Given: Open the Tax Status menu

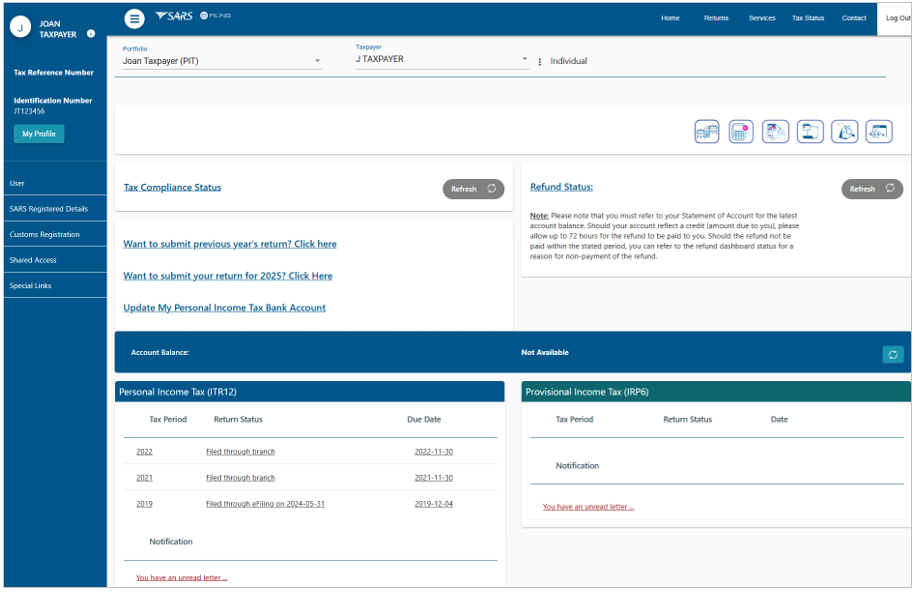Looking at the screenshot, I should pyautogui.click(x=808, y=18).
